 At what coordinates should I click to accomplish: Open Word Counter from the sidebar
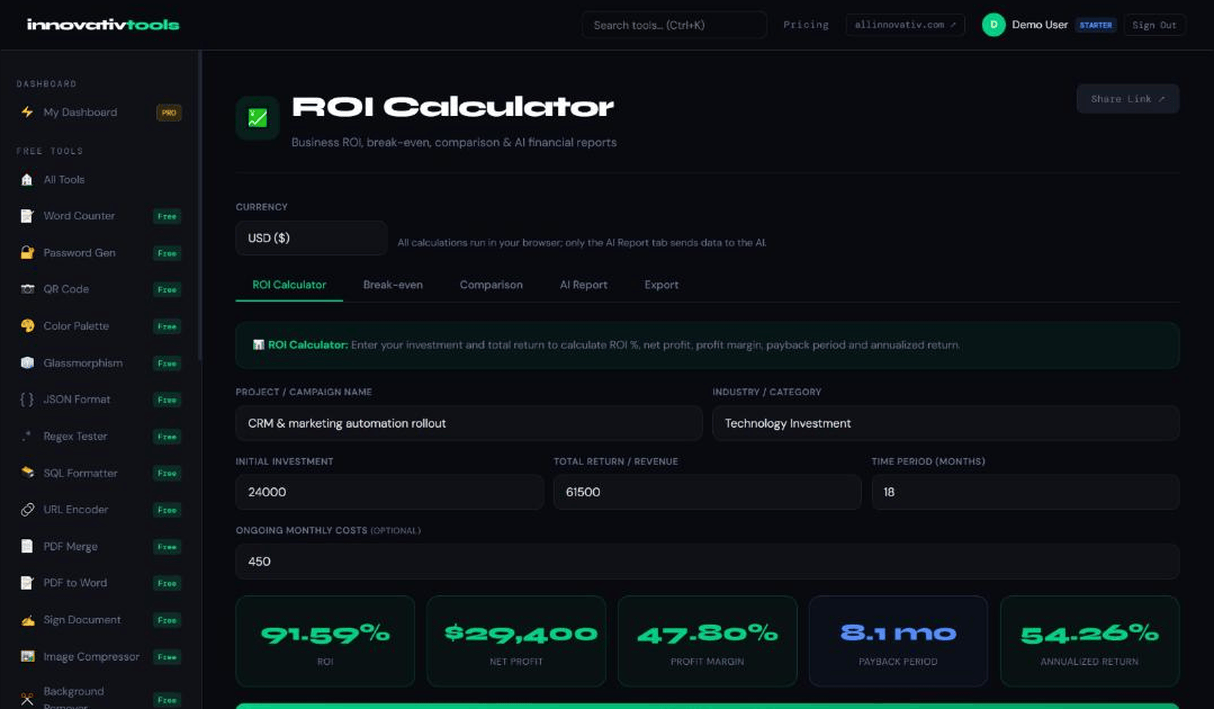pyautogui.click(x=99, y=216)
